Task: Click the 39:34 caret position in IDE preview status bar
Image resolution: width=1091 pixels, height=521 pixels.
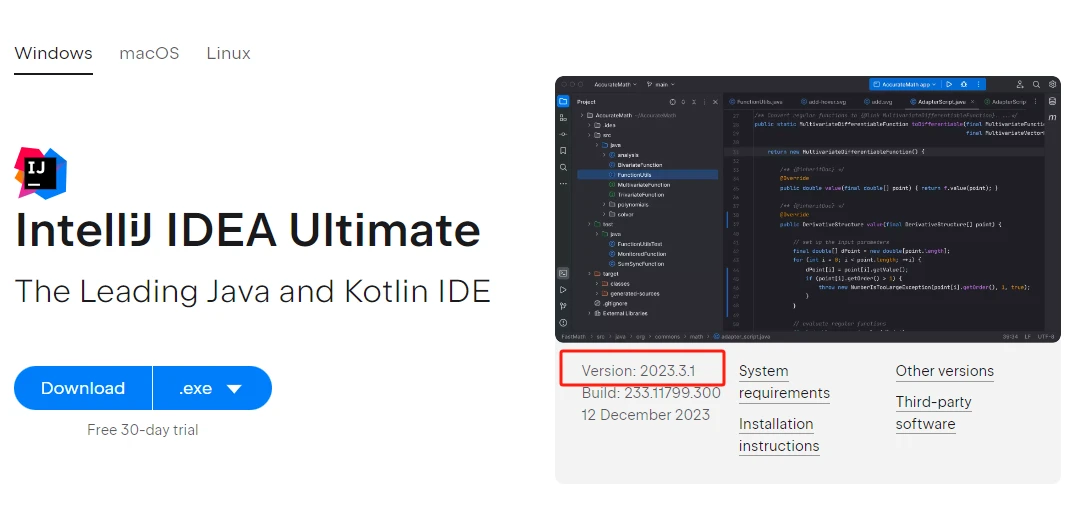Action: (1008, 336)
